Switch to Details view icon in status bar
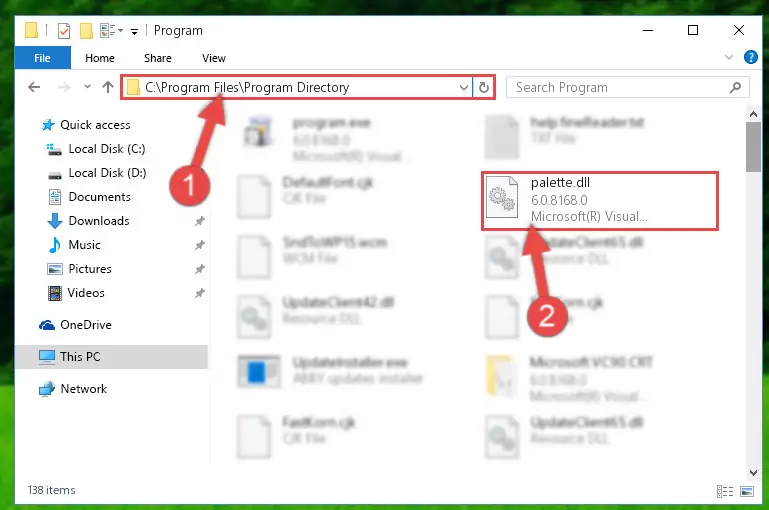The width and height of the screenshot is (769, 510). pyautogui.click(x=724, y=491)
